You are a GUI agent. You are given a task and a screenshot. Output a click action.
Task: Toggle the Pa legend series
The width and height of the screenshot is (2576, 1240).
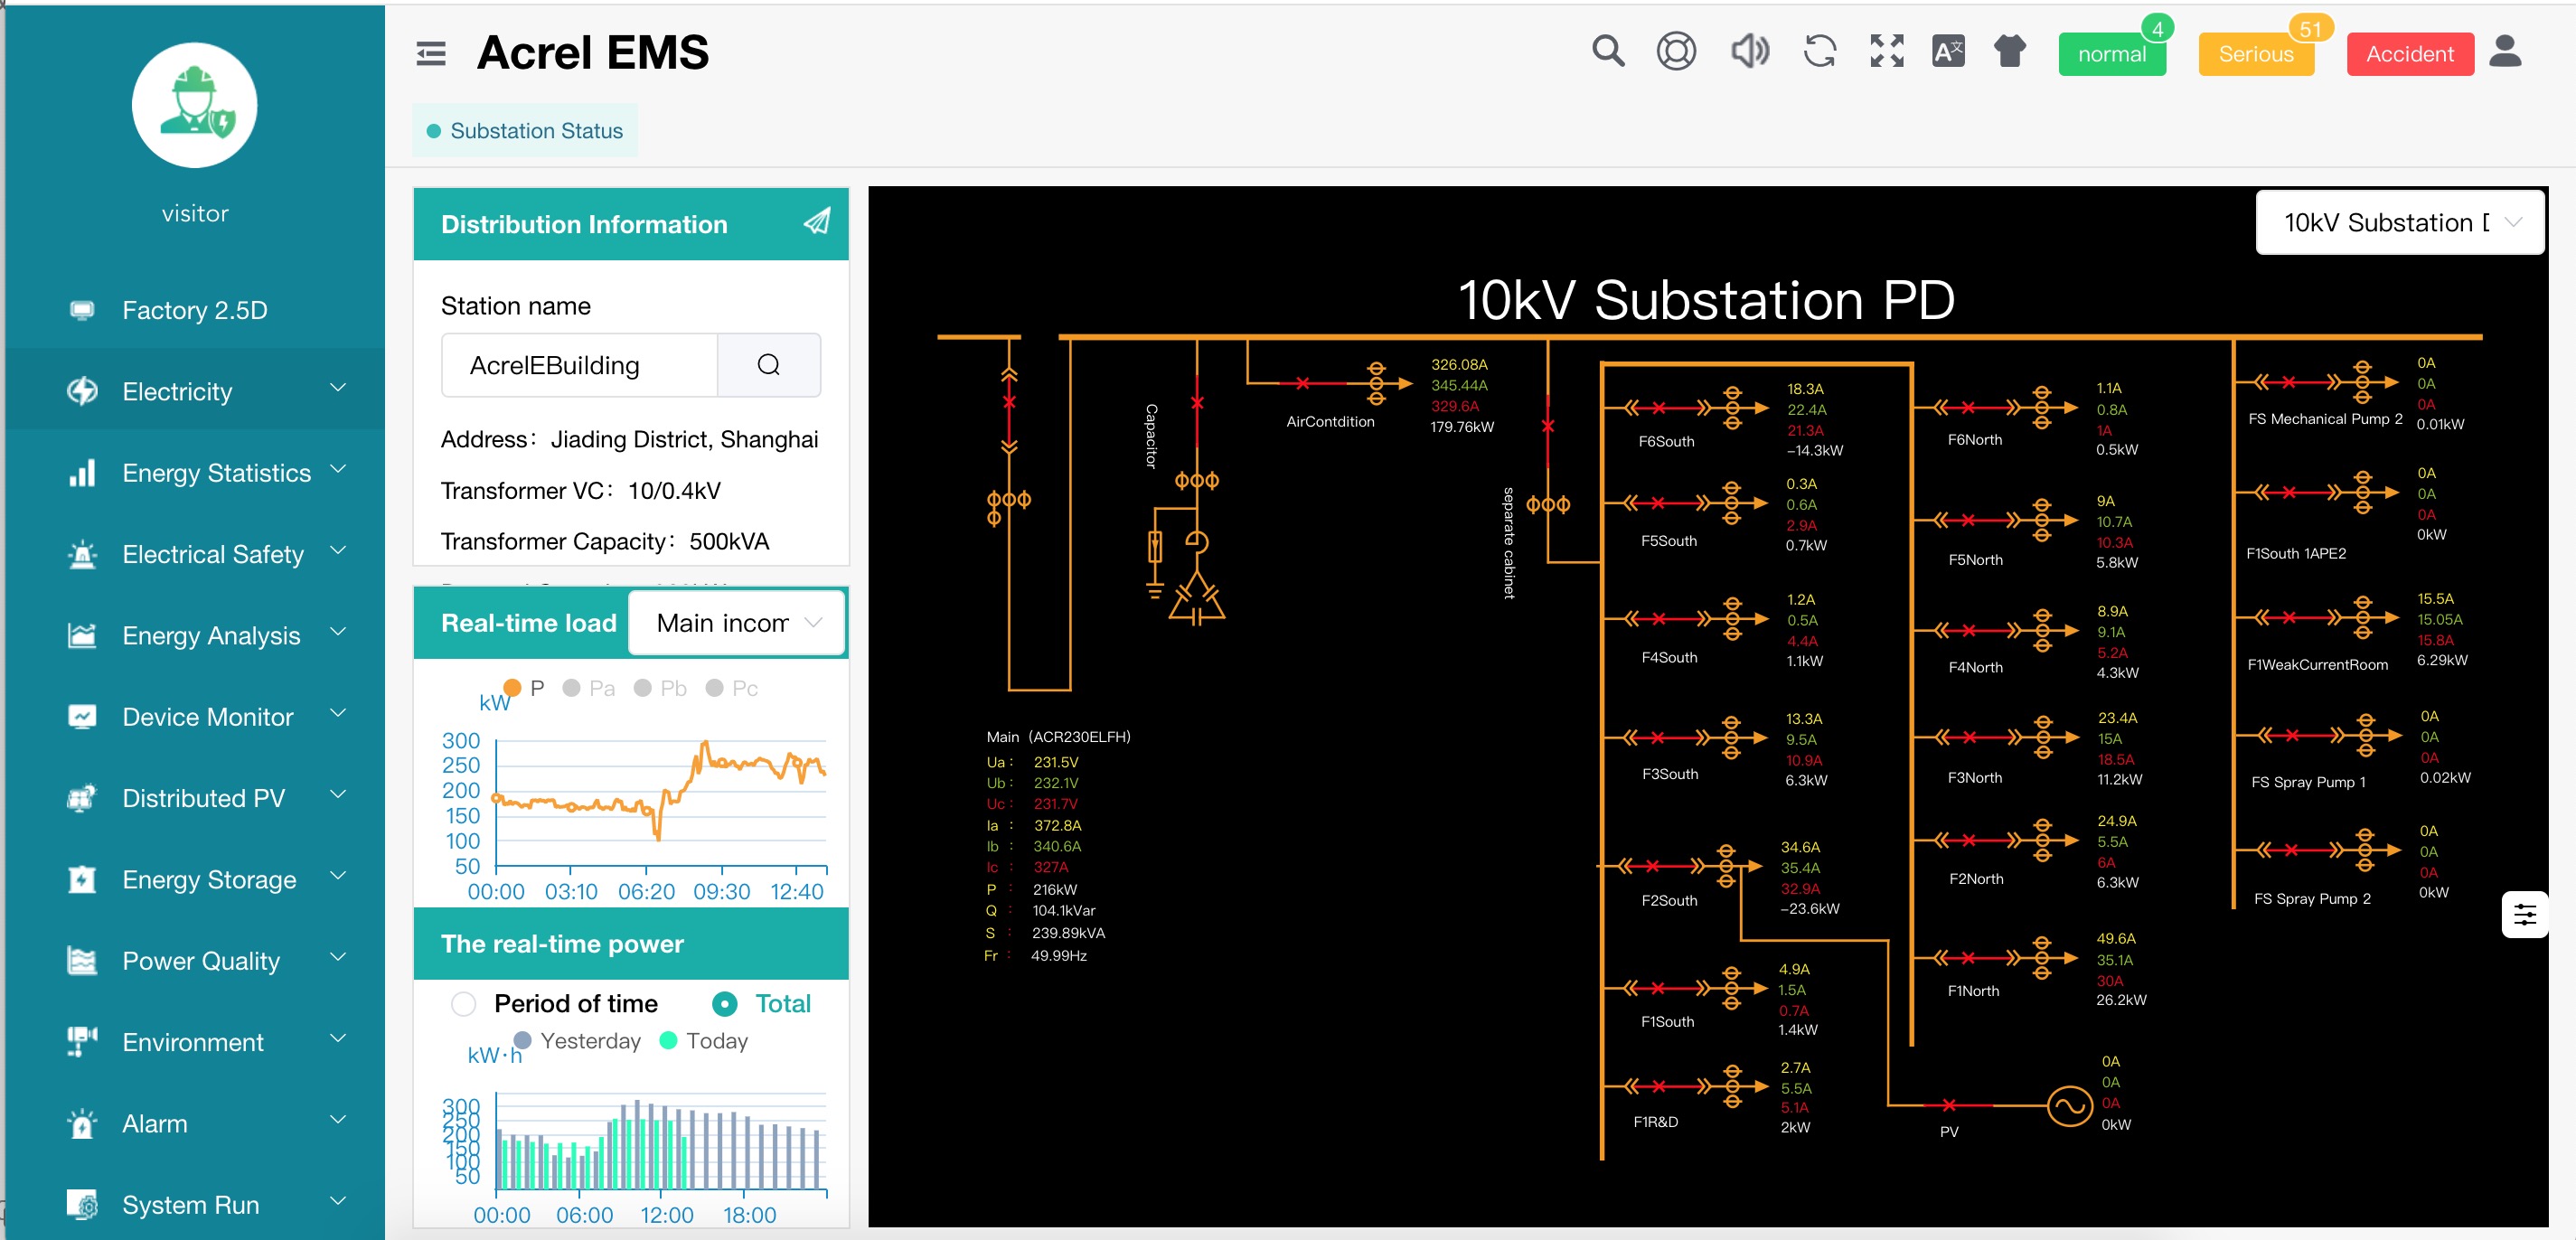point(588,688)
